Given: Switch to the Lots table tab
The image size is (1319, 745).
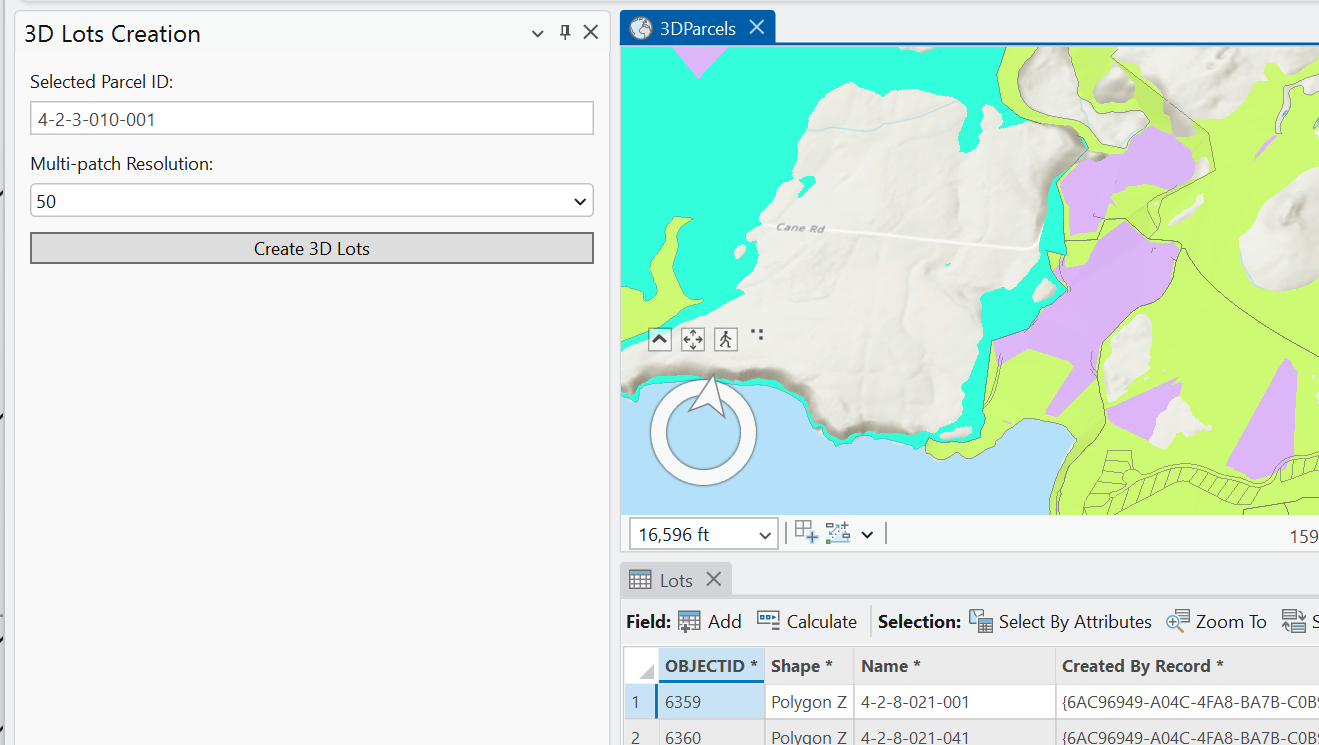Looking at the screenshot, I should click(676, 580).
